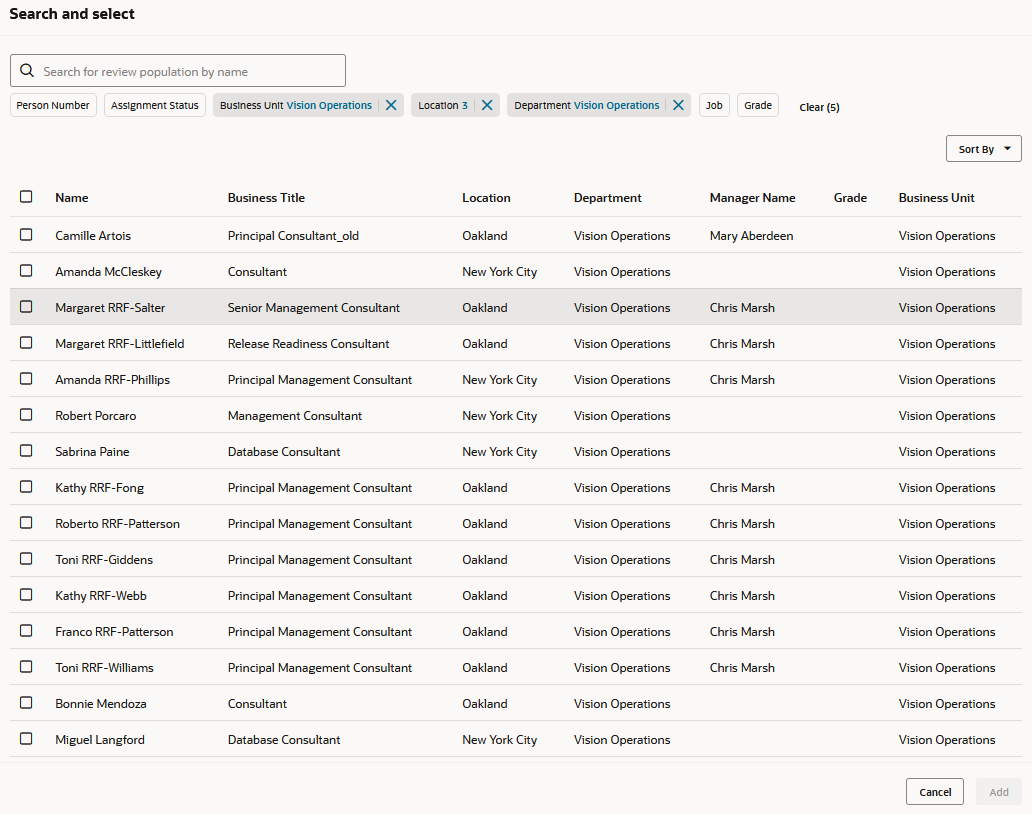Click the name Amanda McCleskey
Image resolution: width=1032 pixels, height=814 pixels.
click(x=109, y=272)
